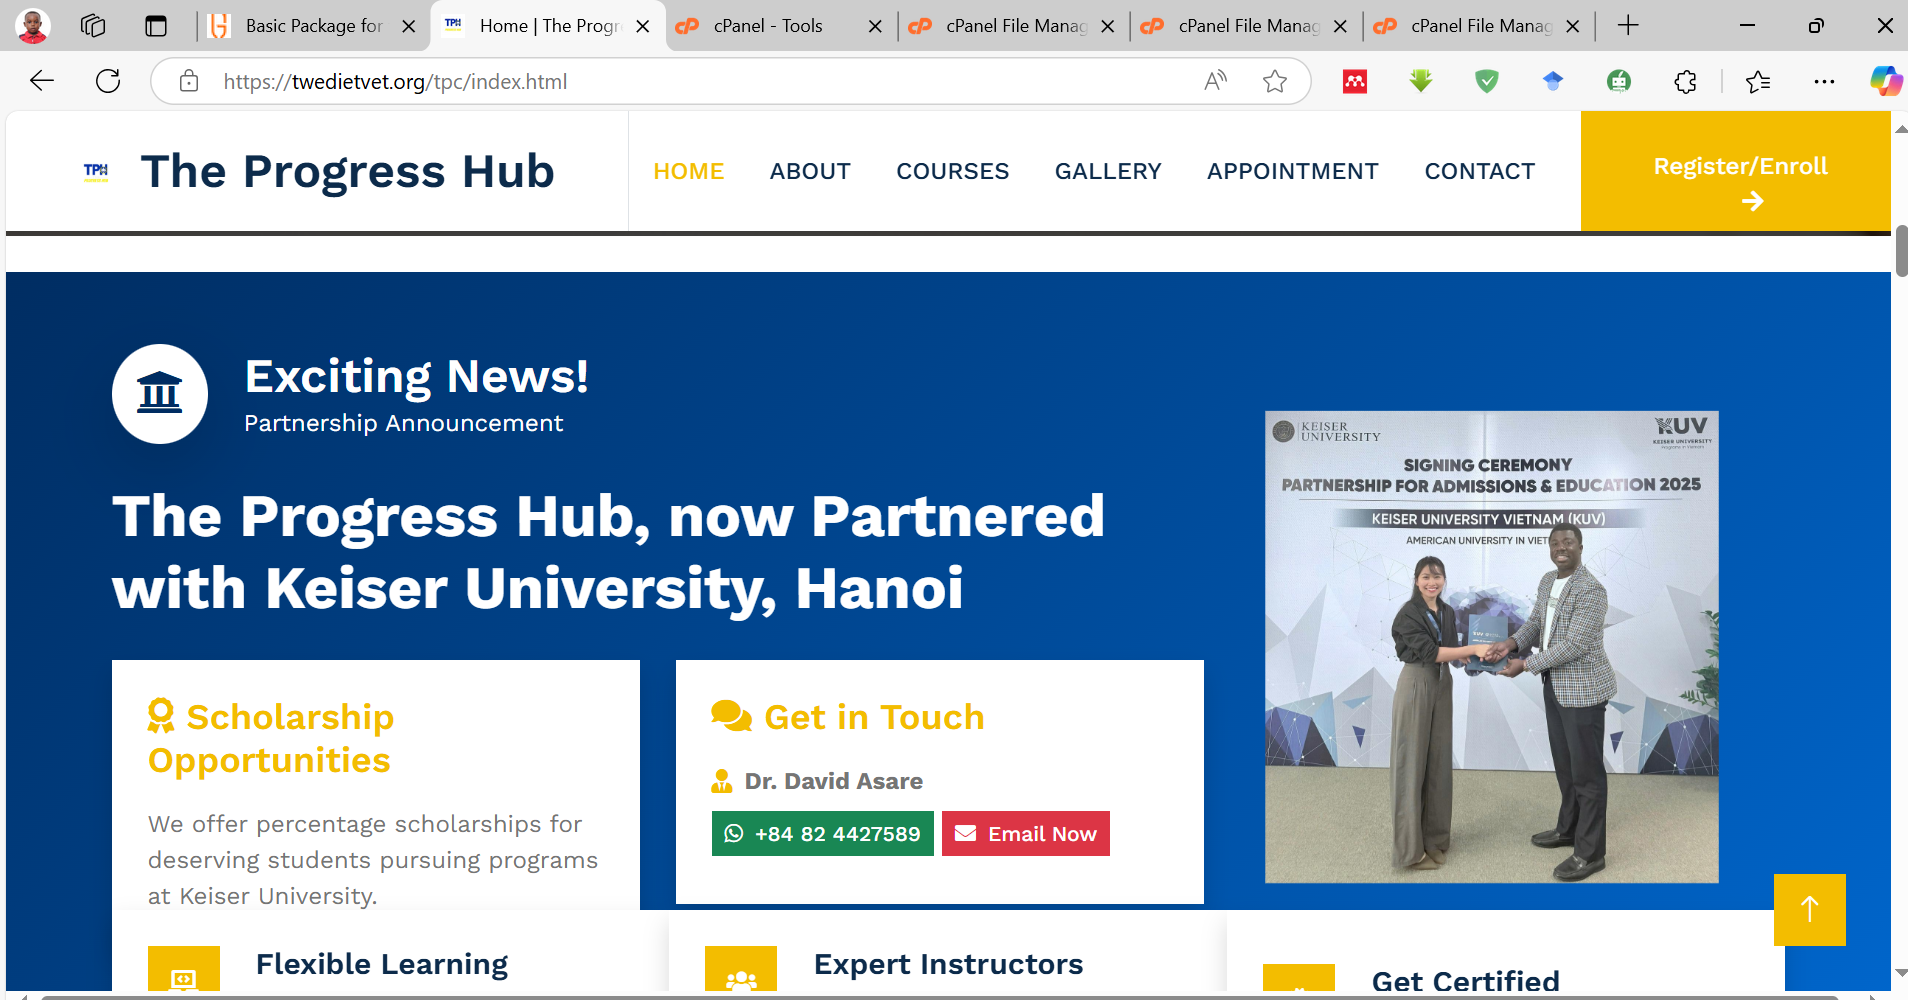Open the browser Extensions puzzle icon
This screenshot has height=1000, width=1908.
(x=1685, y=81)
